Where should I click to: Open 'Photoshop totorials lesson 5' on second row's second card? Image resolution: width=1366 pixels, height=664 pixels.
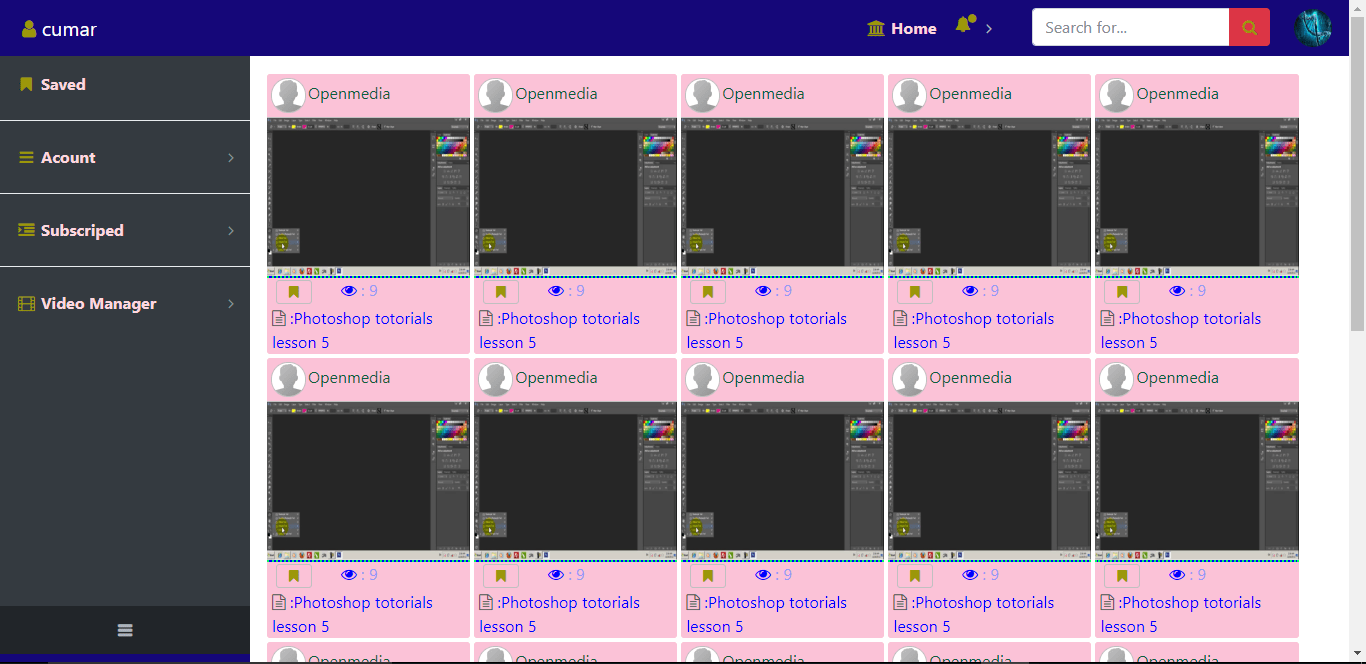pyautogui.click(x=560, y=615)
